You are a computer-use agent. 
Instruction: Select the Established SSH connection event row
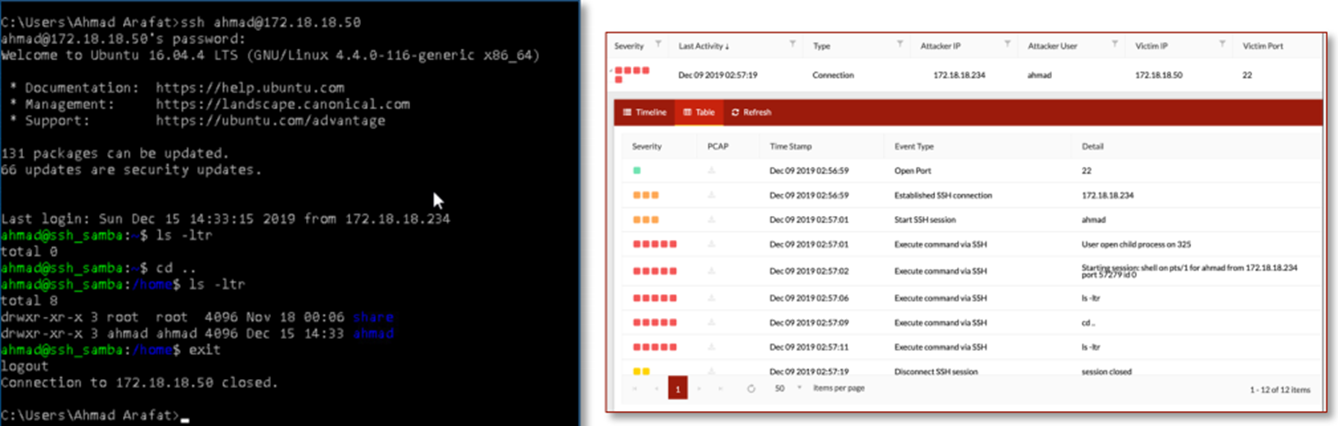pyautogui.click(x=942, y=195)
